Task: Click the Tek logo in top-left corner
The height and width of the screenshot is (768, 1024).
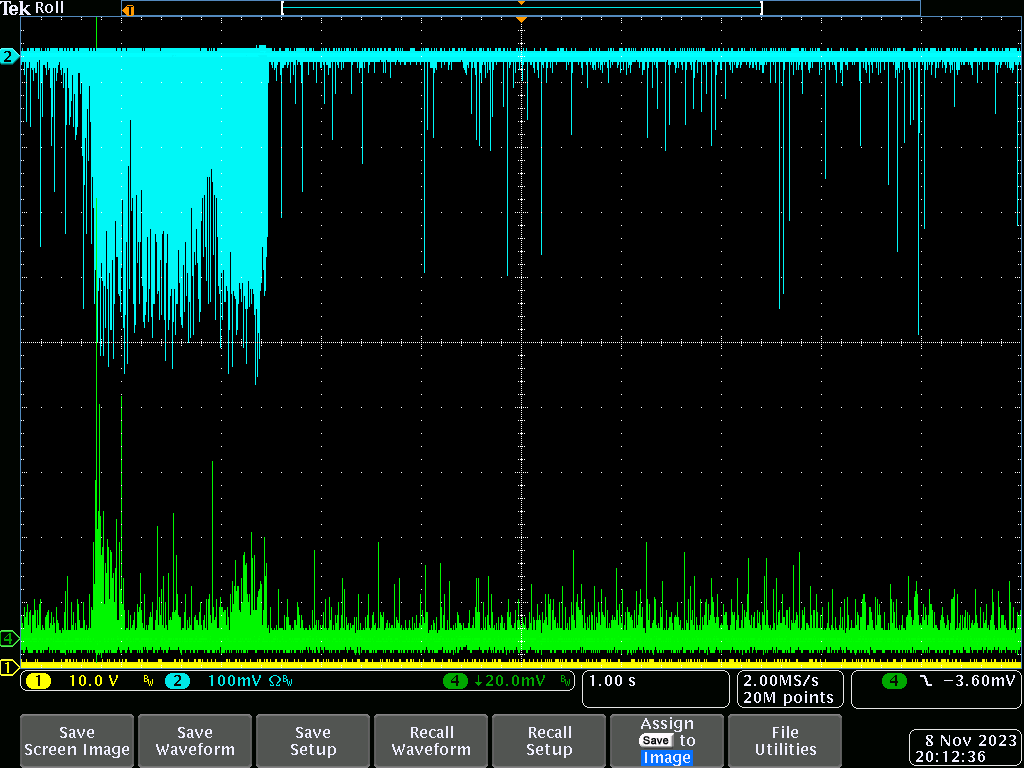Action: pyautogui.click(x=16, y=8)
